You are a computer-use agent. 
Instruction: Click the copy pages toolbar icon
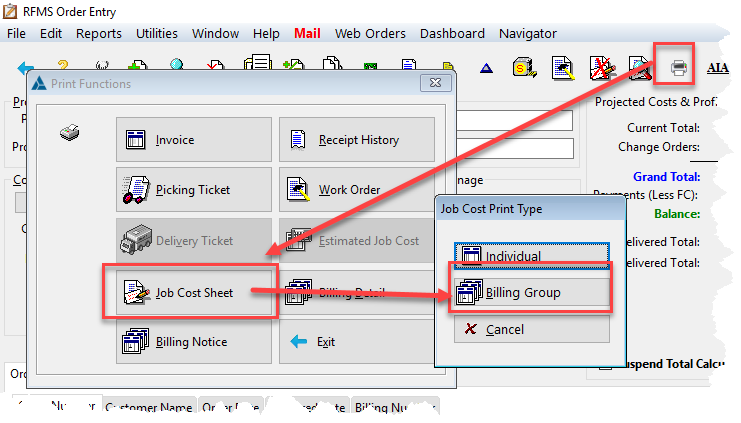tap(333, 63)
